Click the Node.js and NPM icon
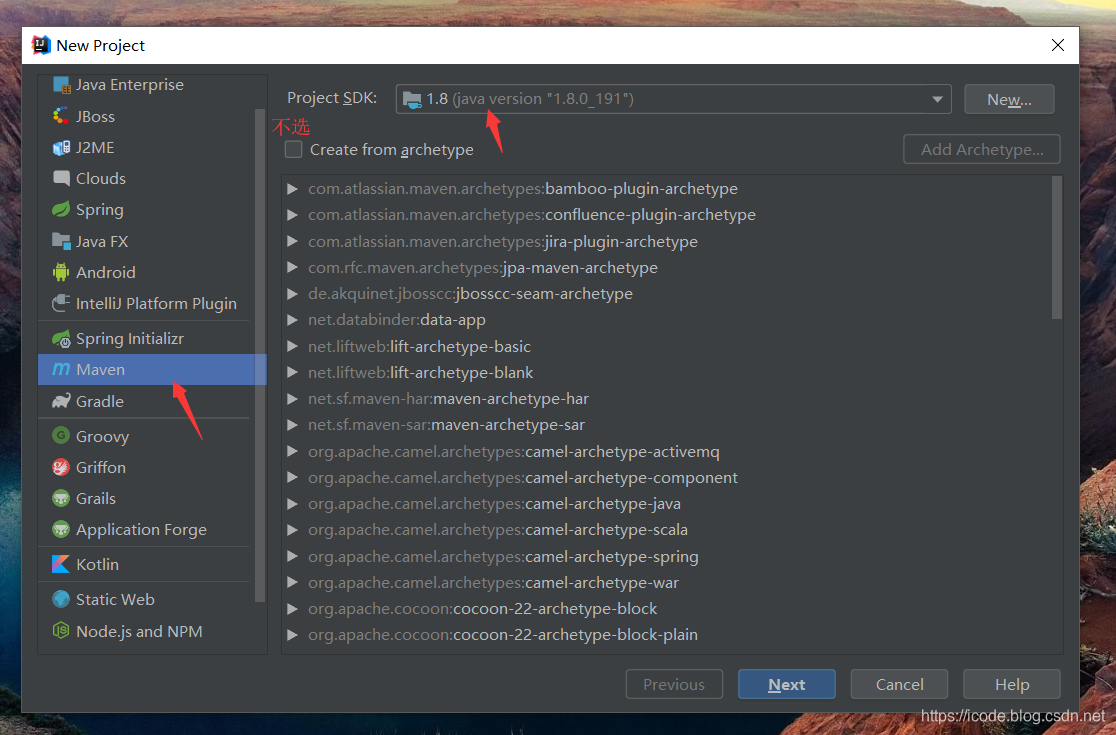Viewport: 1116px width, 735px height. (x=61, y=631)
